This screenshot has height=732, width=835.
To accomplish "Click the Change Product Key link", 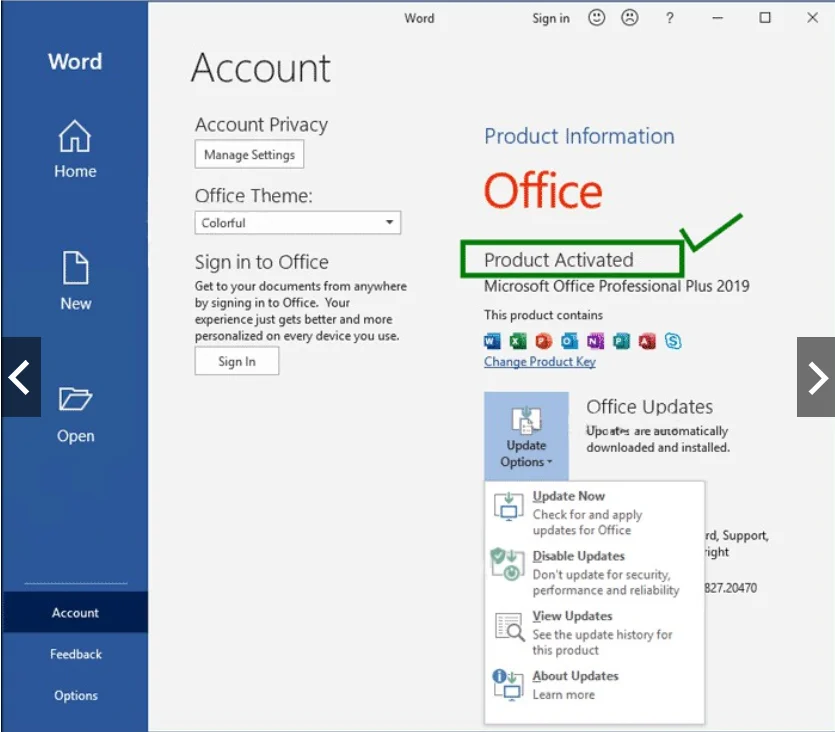I will coord(539,362).
